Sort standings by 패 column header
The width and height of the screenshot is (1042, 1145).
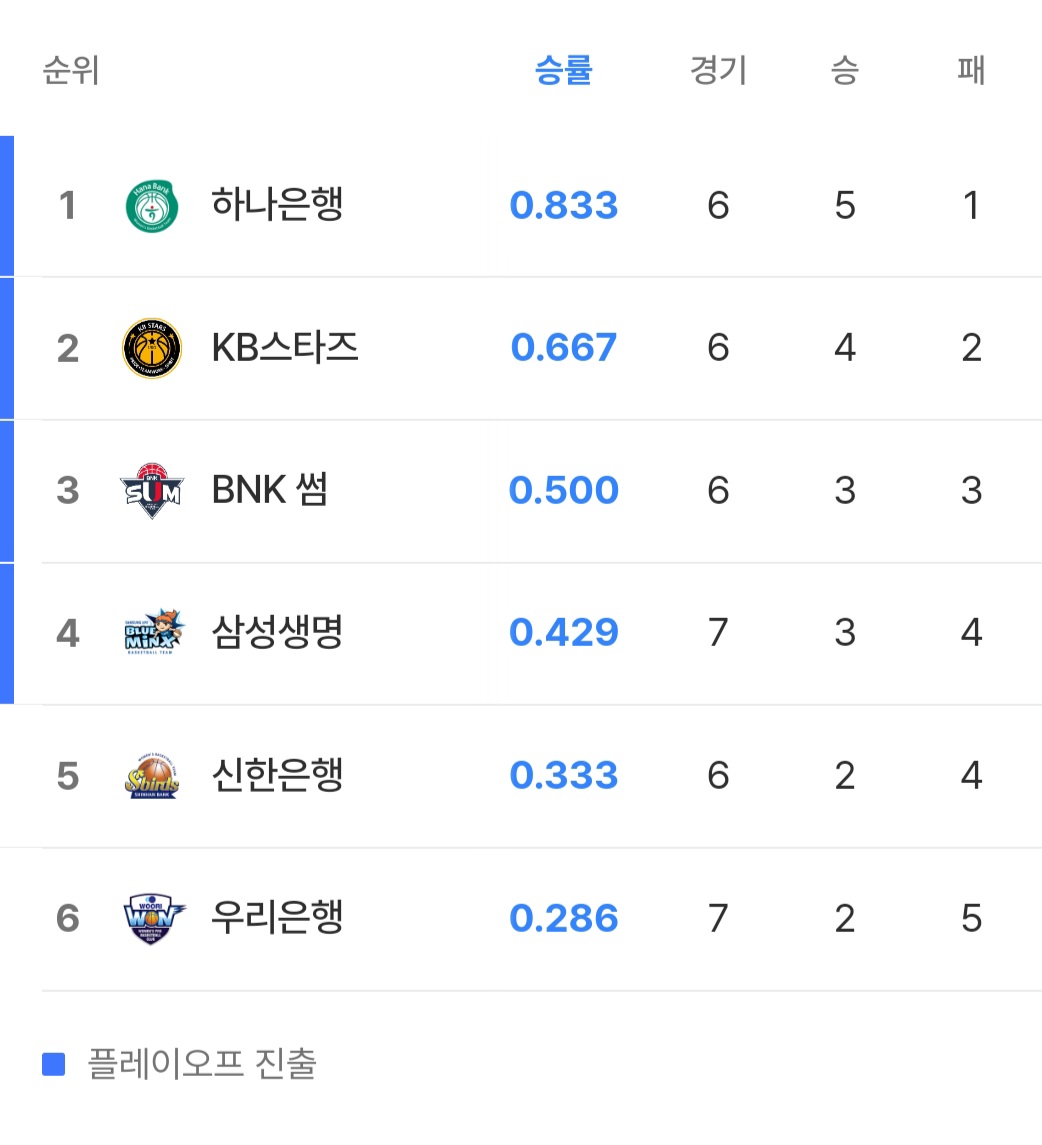(971, 71)
